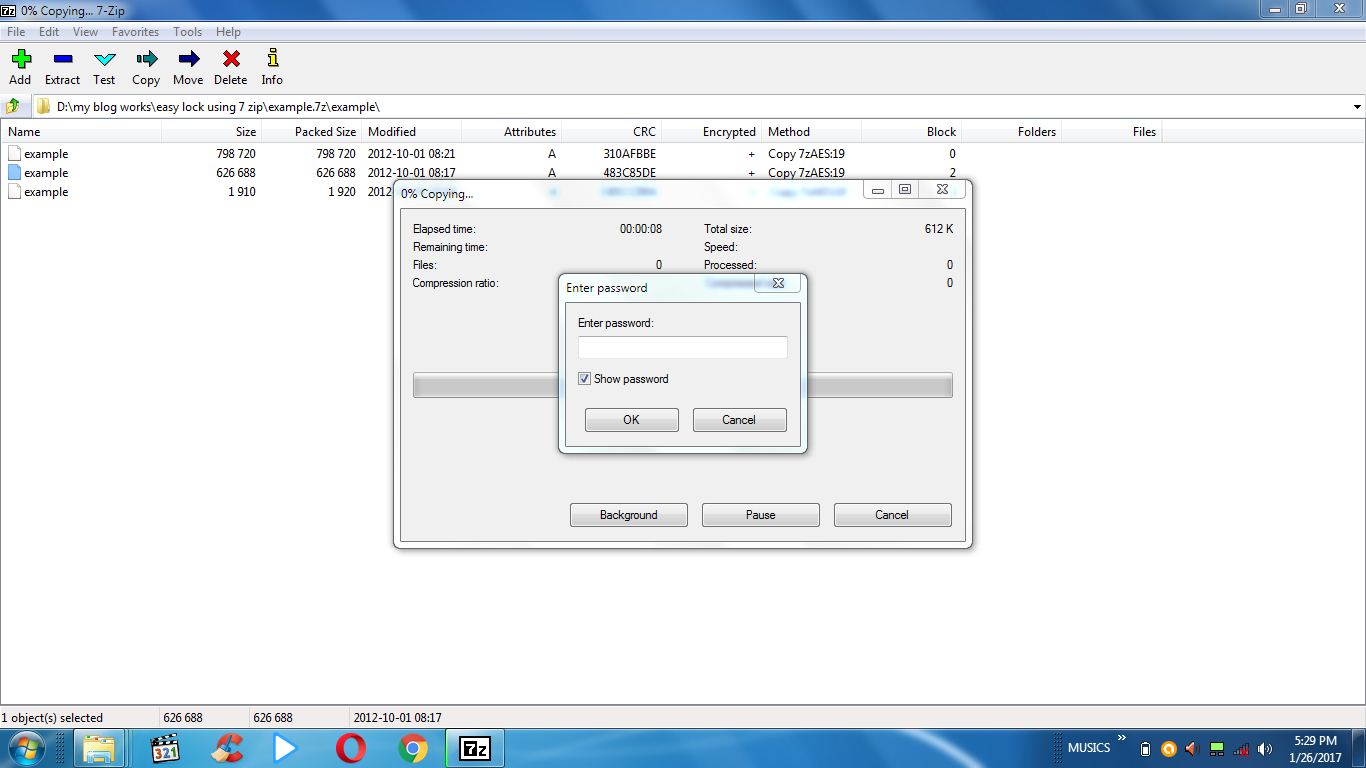Click the Extract toolbar icon
The width and height of the screenshot is (1366, 768).
tap(62, 59)
